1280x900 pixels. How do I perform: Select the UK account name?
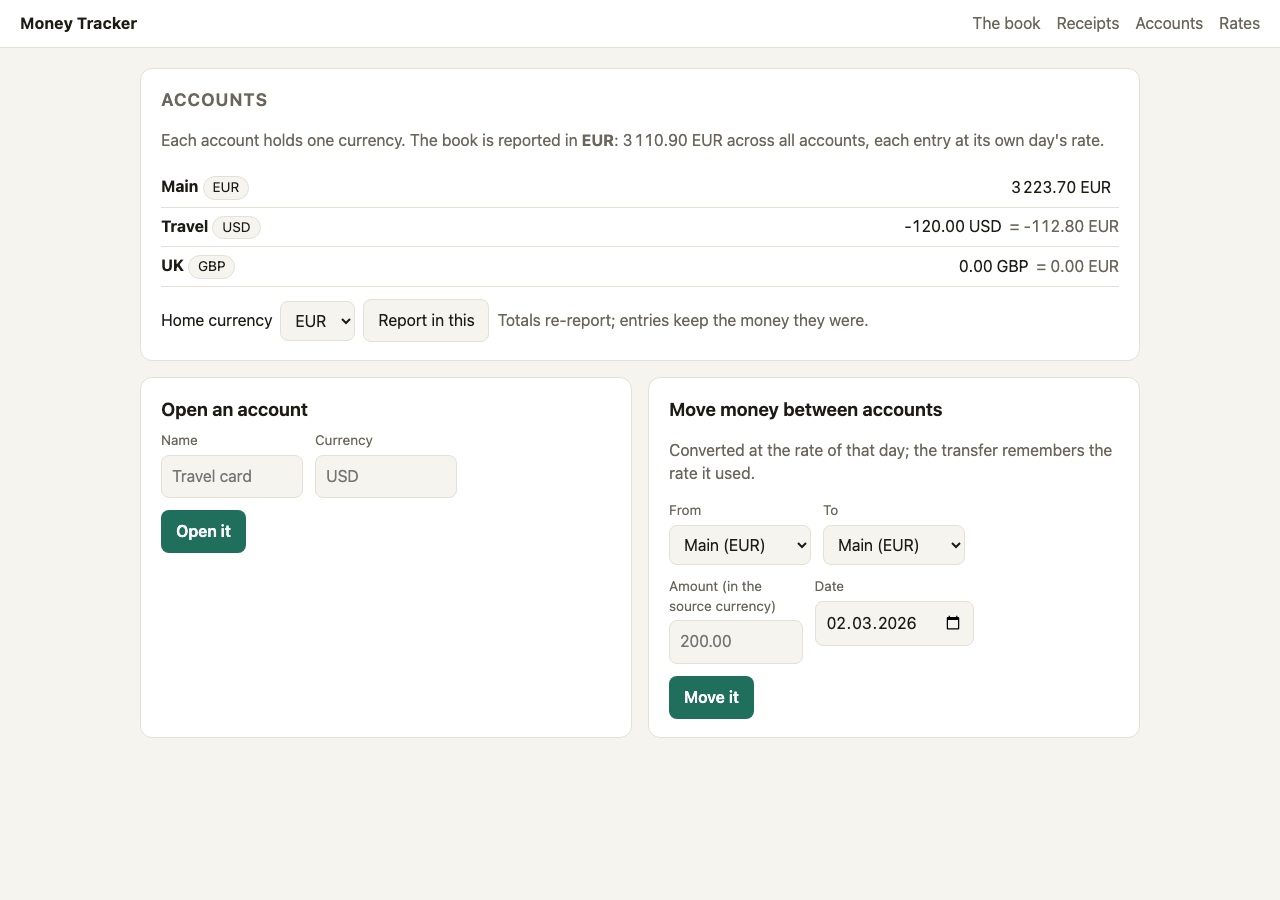[x=173, y=266]
